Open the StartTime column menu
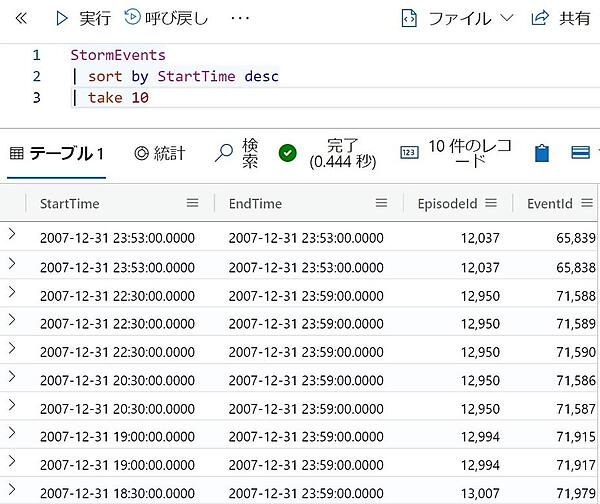600x504 pixels. pos(192,203)
